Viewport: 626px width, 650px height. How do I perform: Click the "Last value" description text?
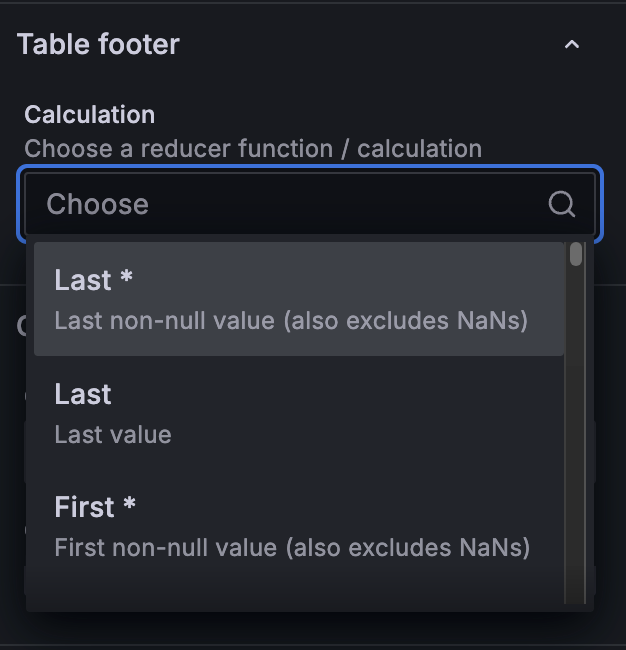pos(113,435)
